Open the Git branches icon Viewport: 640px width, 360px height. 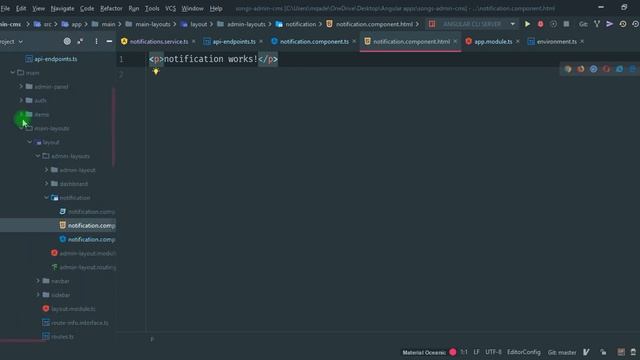click(597, 24)
